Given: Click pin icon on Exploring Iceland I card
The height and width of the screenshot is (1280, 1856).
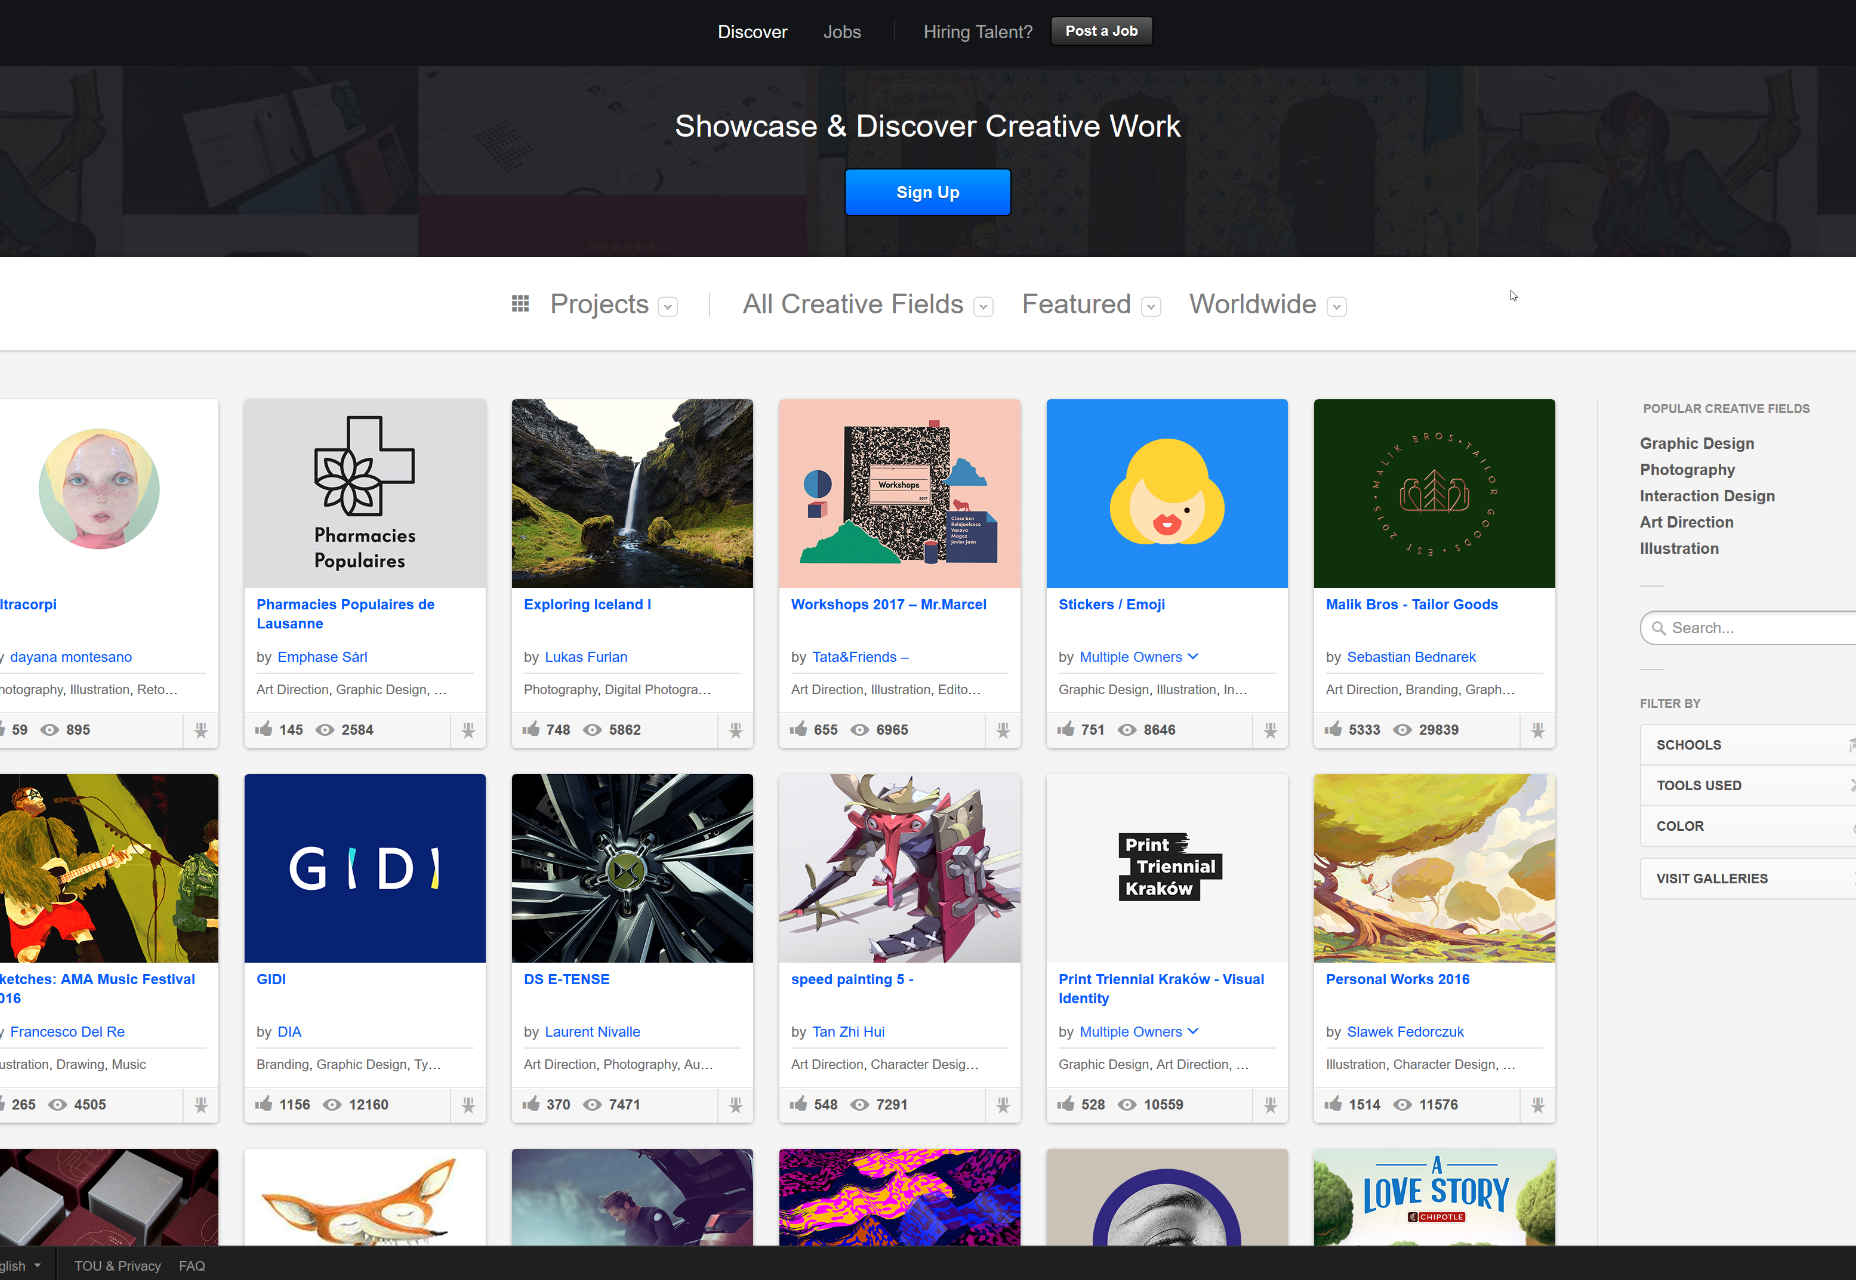Looking at the screenshot, I should point(736,731).
